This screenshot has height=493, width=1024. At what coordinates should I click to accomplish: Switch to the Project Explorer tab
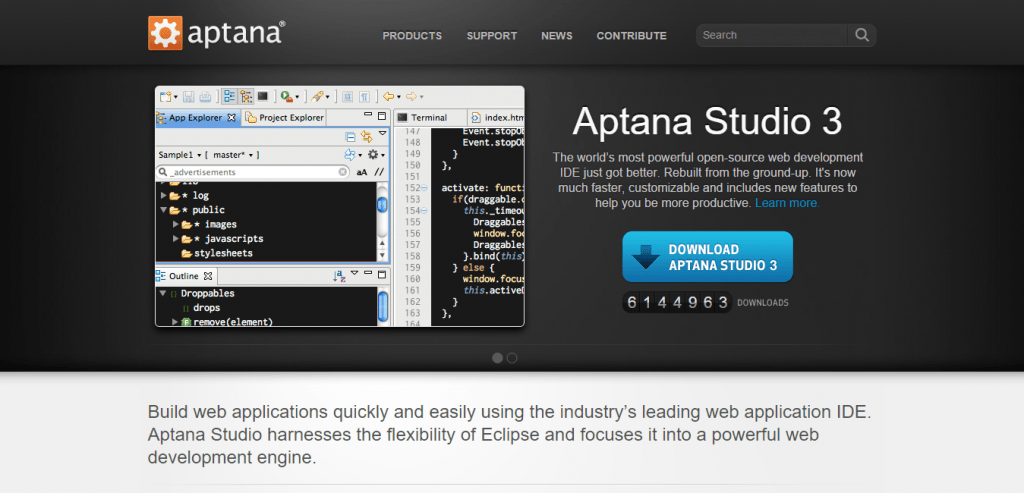tap(285, 118)
